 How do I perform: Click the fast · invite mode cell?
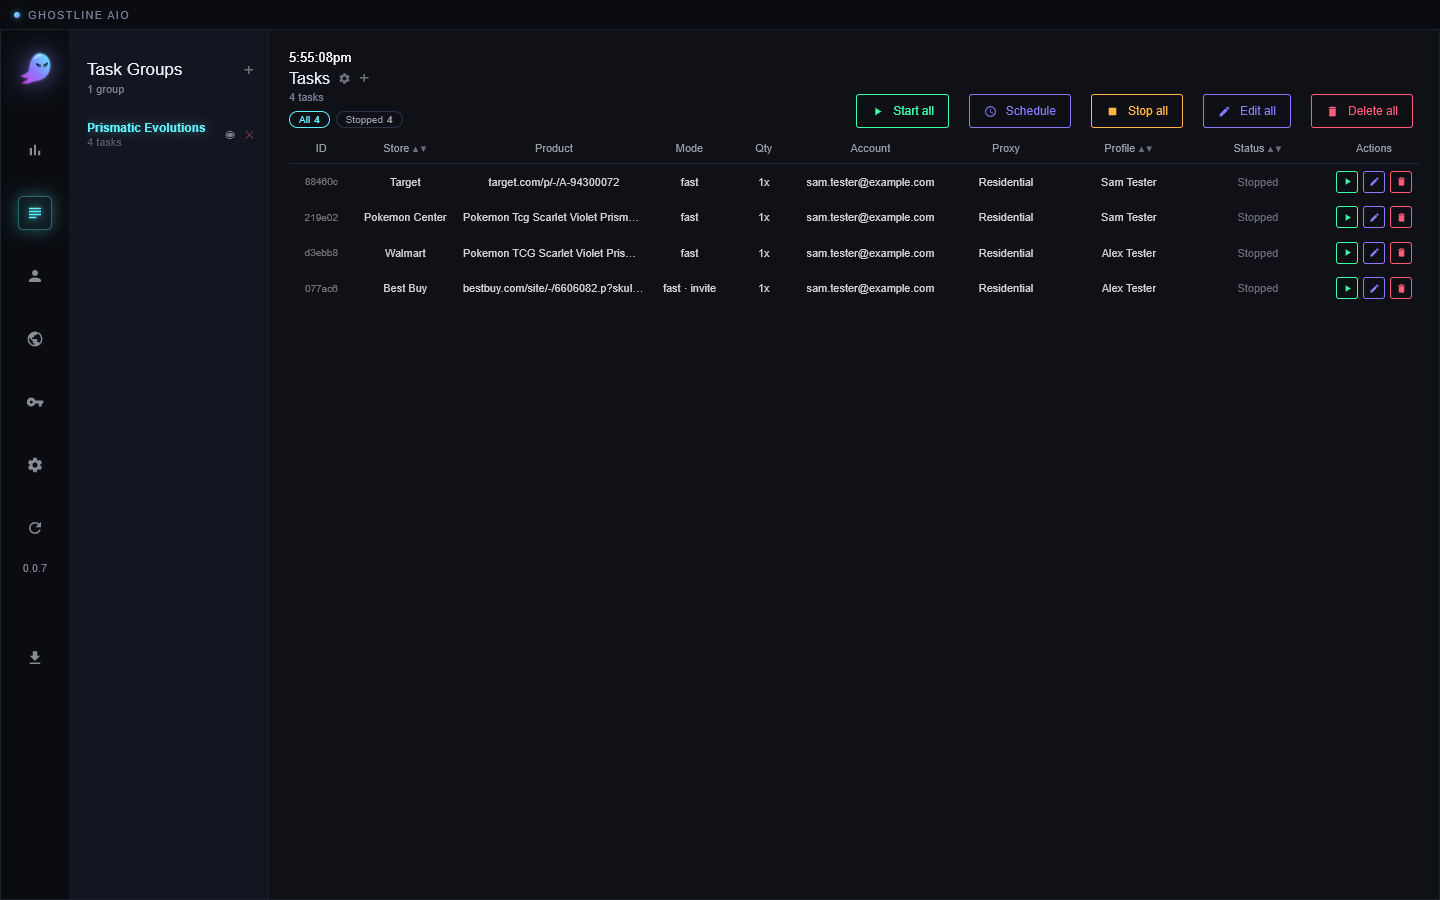pyautogui.click(x=689, y=288)
